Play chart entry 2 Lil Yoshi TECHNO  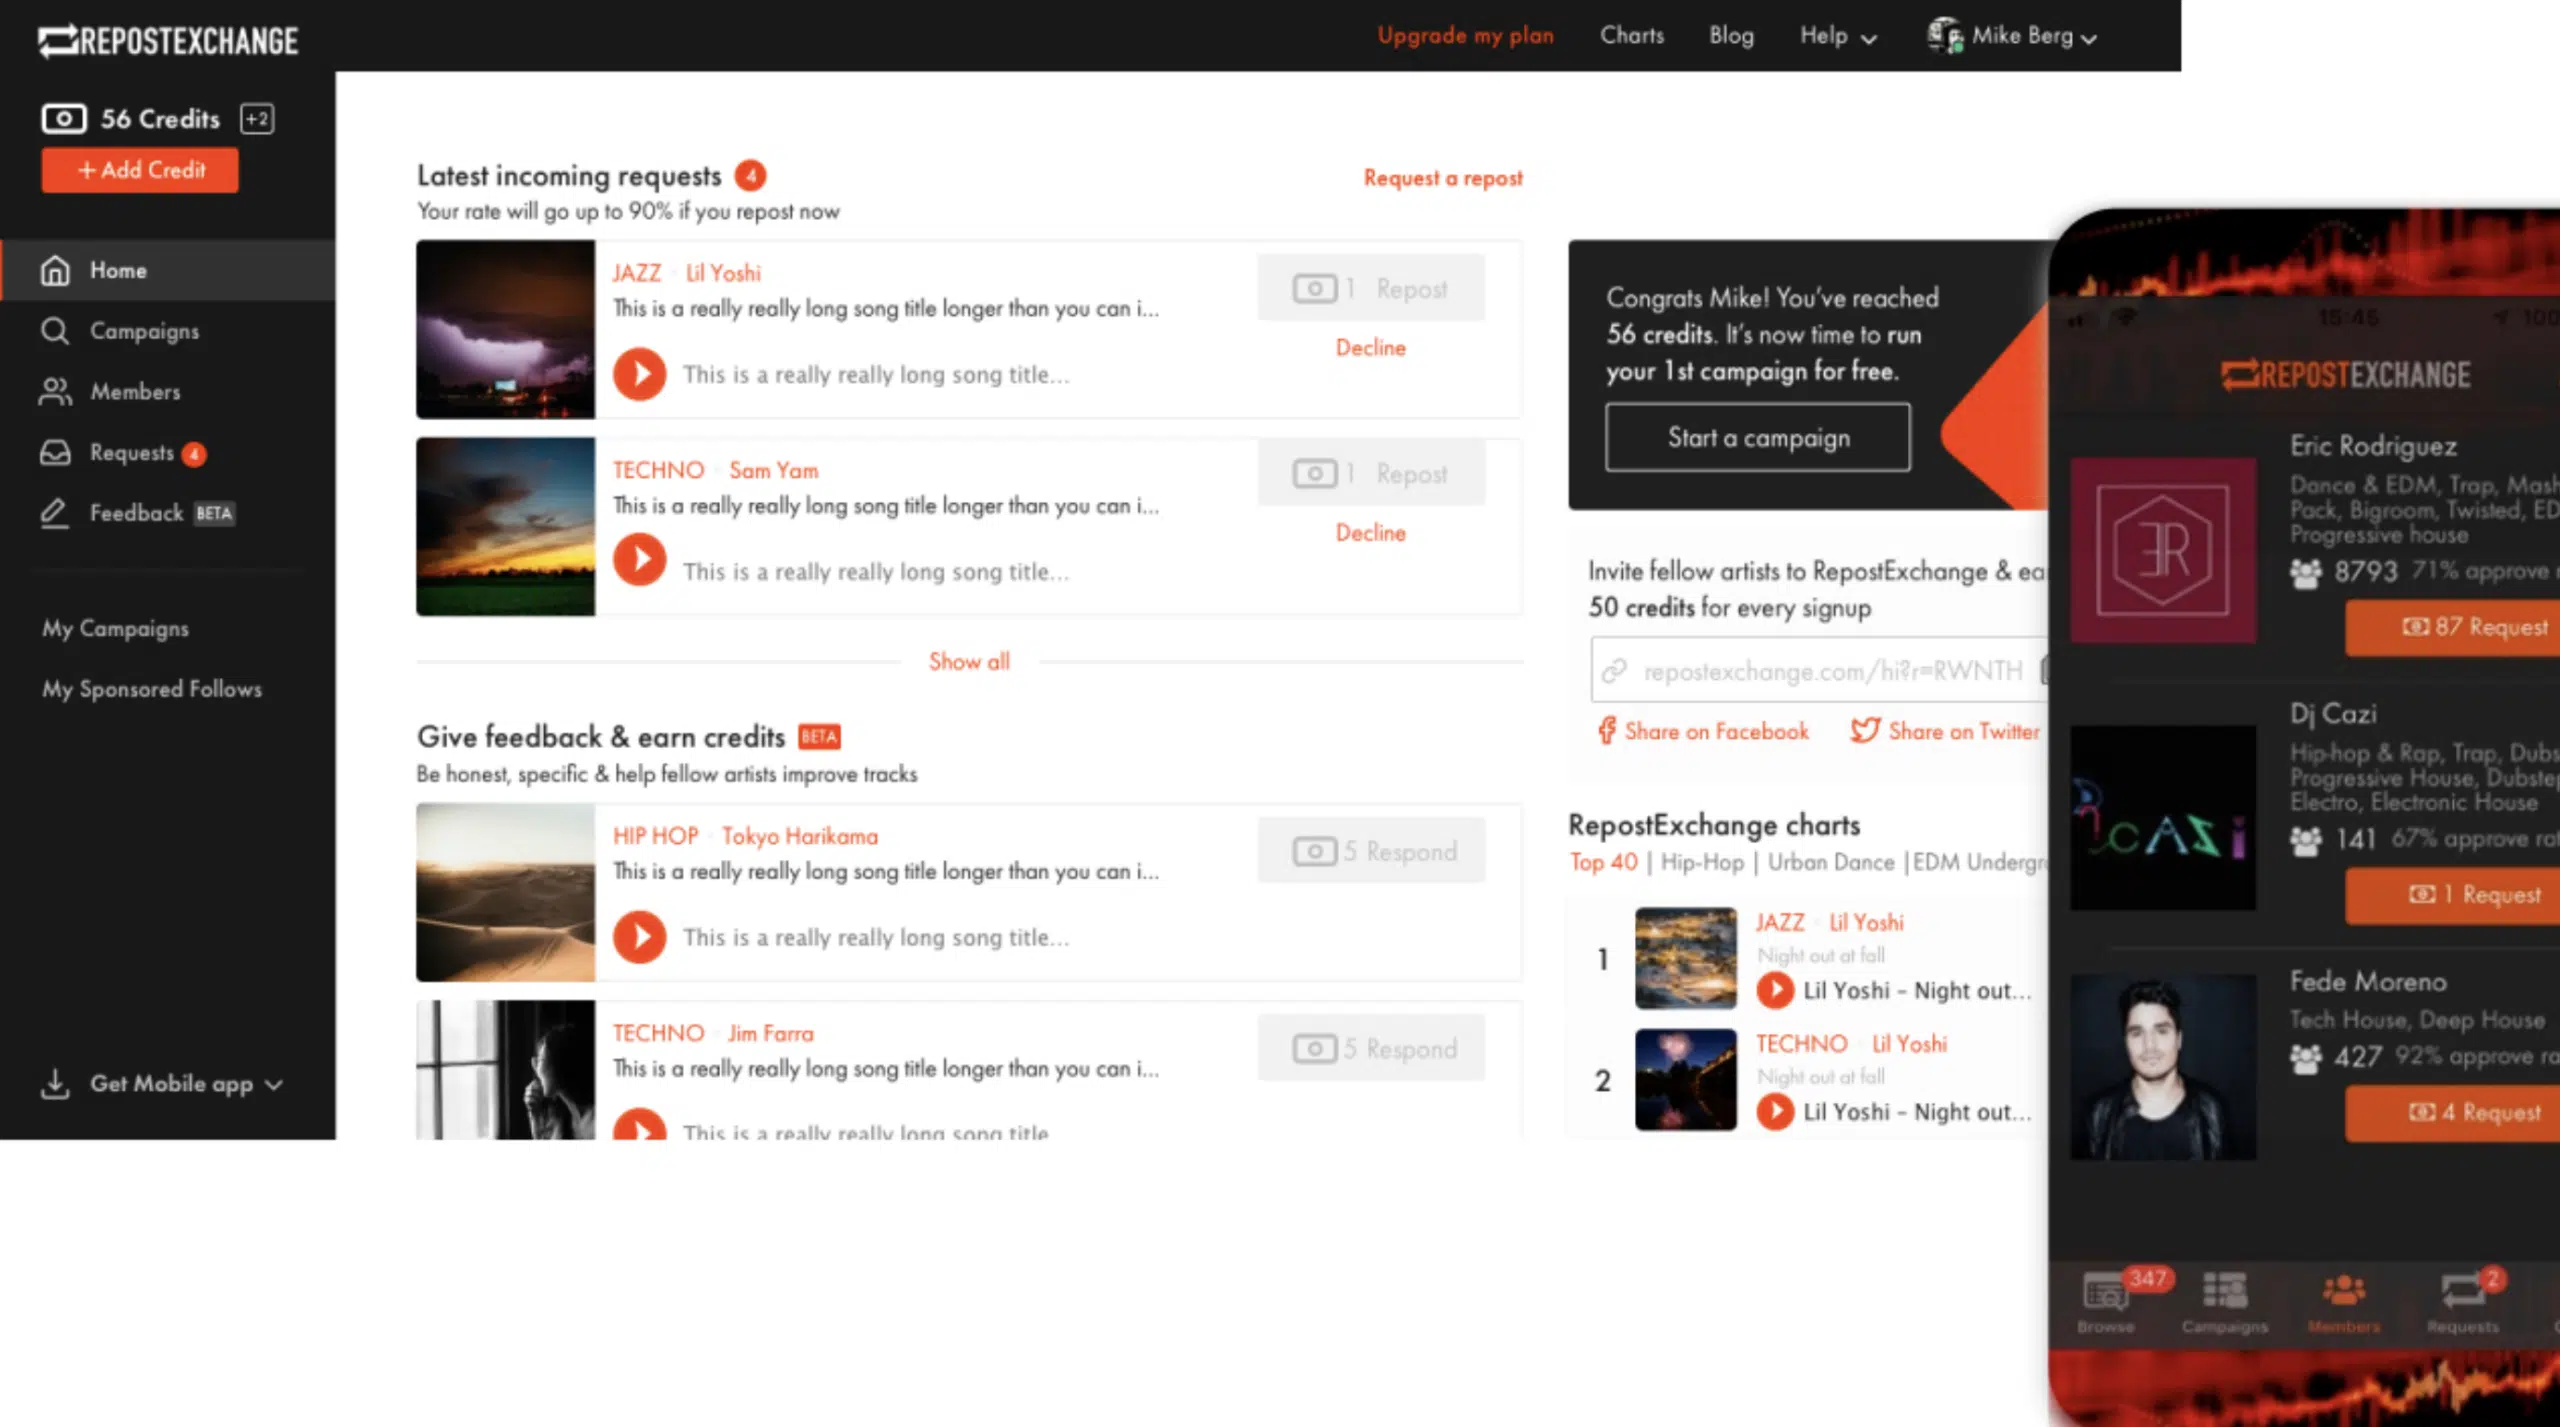click(x=1775, y=1111)
